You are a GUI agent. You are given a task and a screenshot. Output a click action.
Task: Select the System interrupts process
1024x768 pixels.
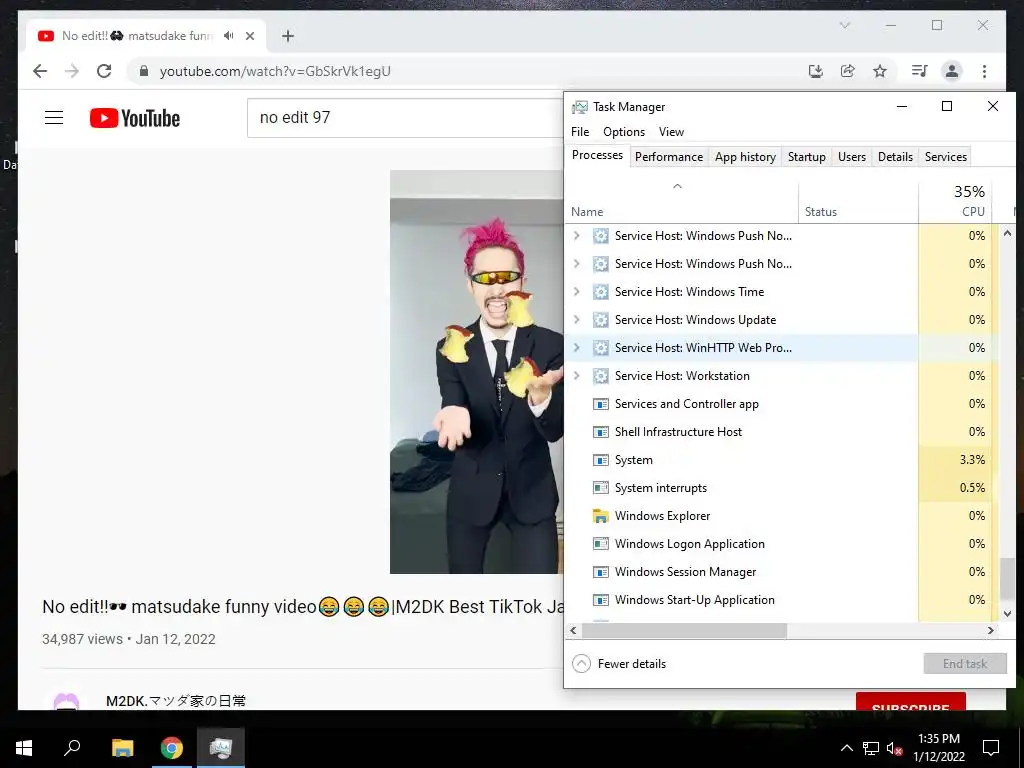(x=781, y=488)
